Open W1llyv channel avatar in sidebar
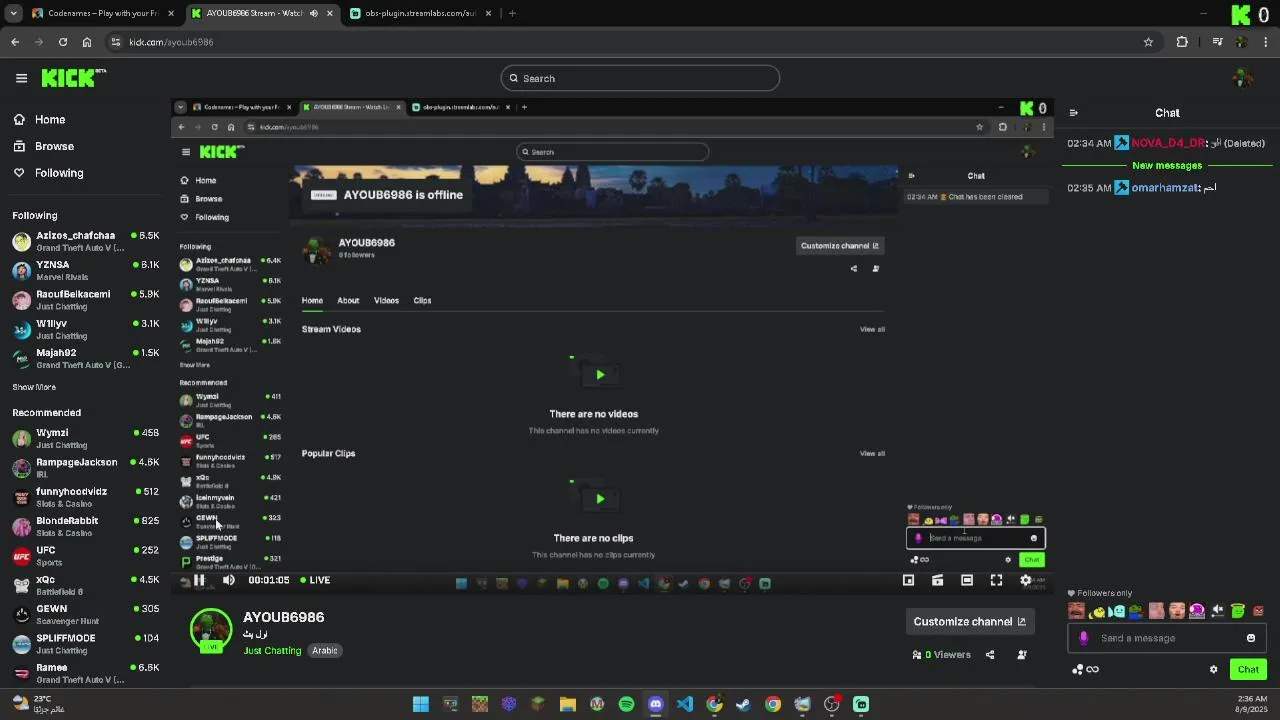The image size is (1280, 720). [21, 329]
